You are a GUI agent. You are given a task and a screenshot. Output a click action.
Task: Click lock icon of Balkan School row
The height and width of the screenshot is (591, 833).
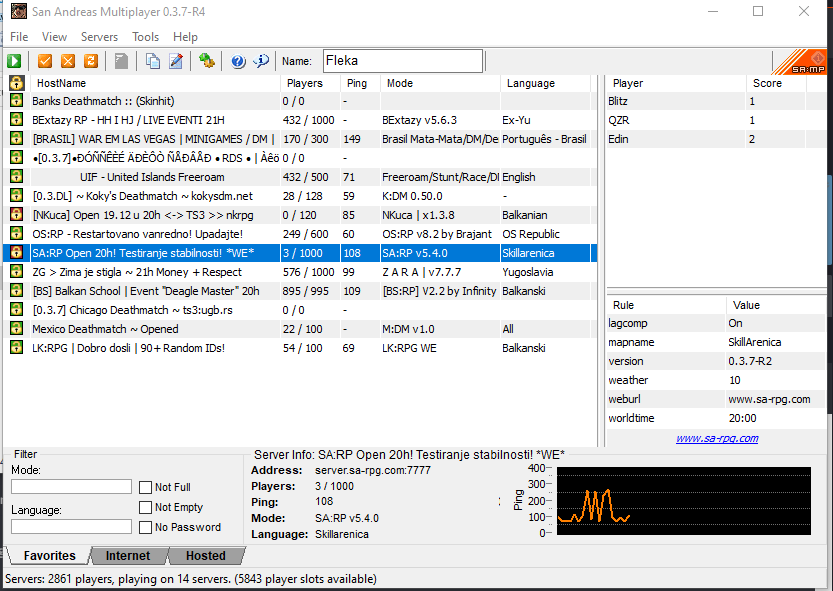coord(16,290)
